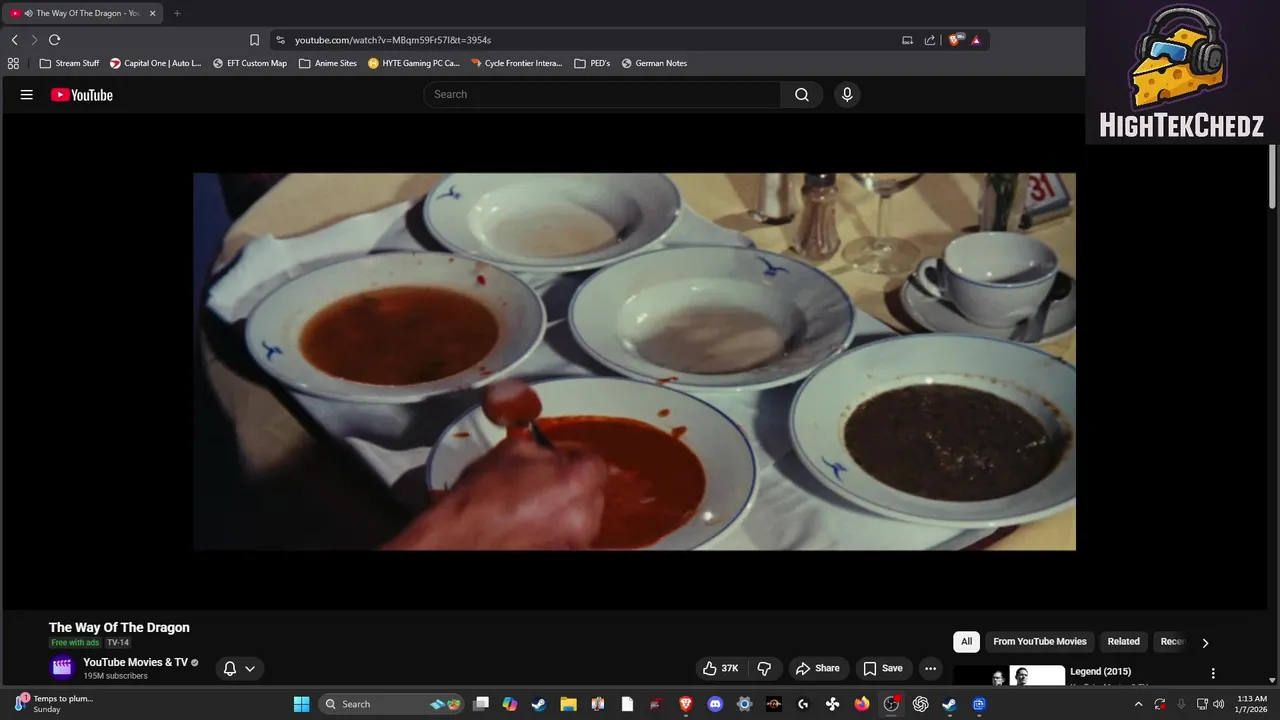Open EFT Custom Map bookmark
The width and height of the screenshot is (1280, 720).
coord(250,63)
